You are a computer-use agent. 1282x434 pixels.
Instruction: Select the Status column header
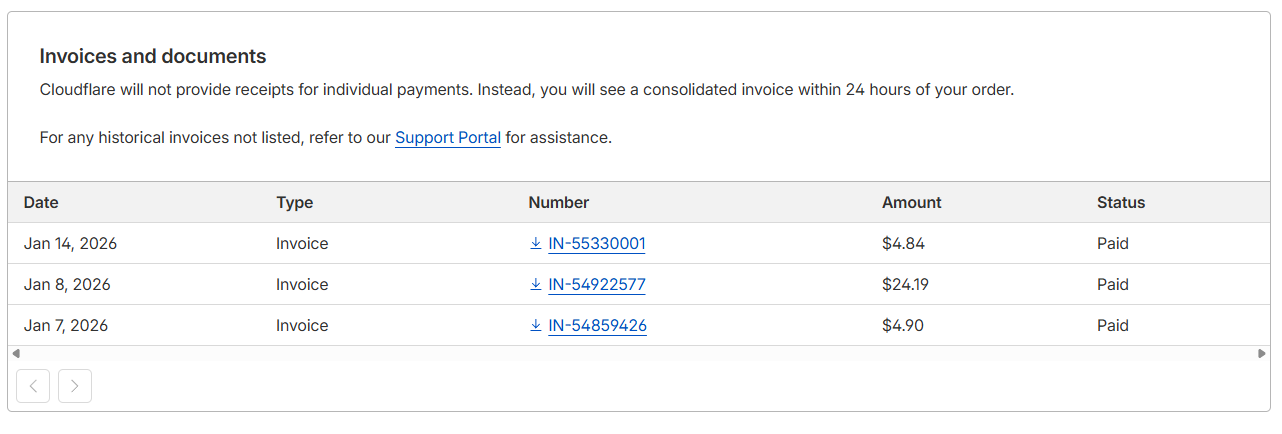click(1120, 202)
